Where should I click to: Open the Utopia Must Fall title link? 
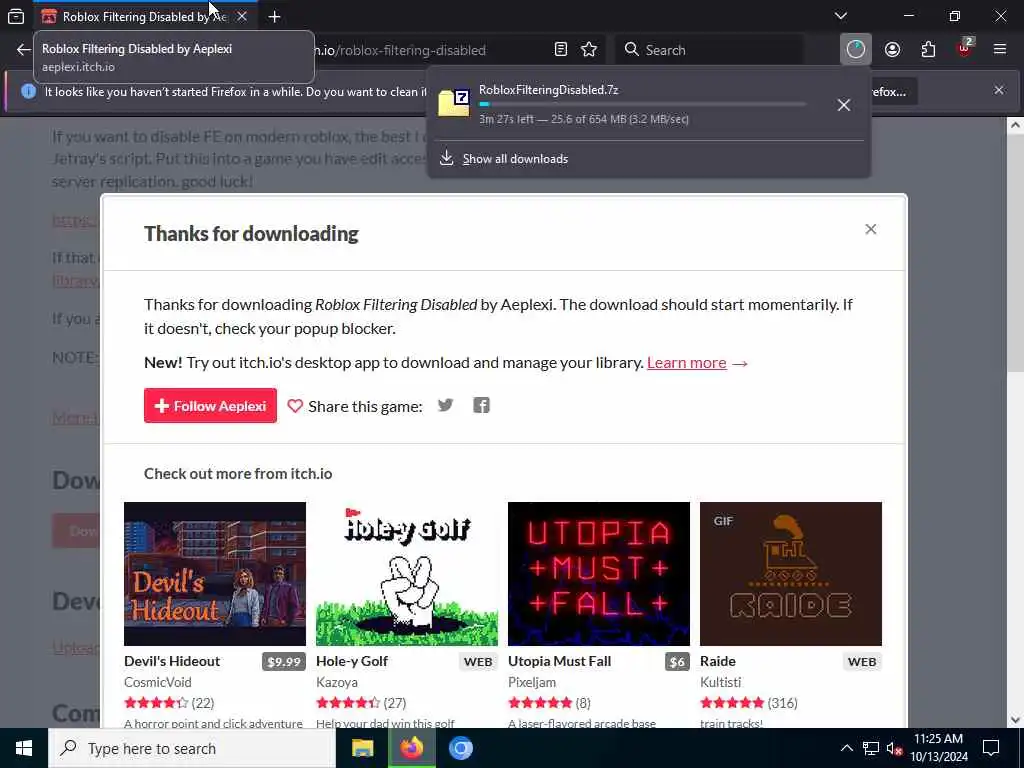(560, 661)
